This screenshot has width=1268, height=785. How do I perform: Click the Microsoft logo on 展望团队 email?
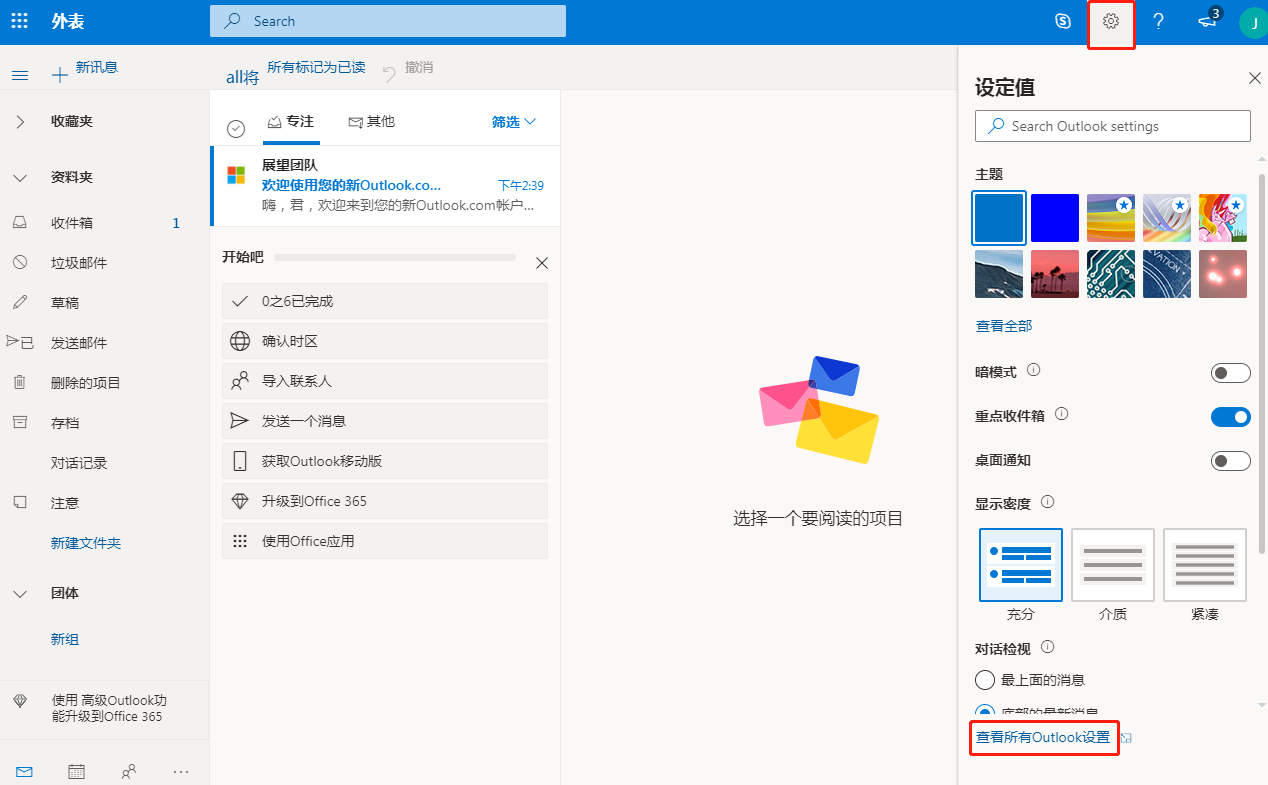point(236,175)
